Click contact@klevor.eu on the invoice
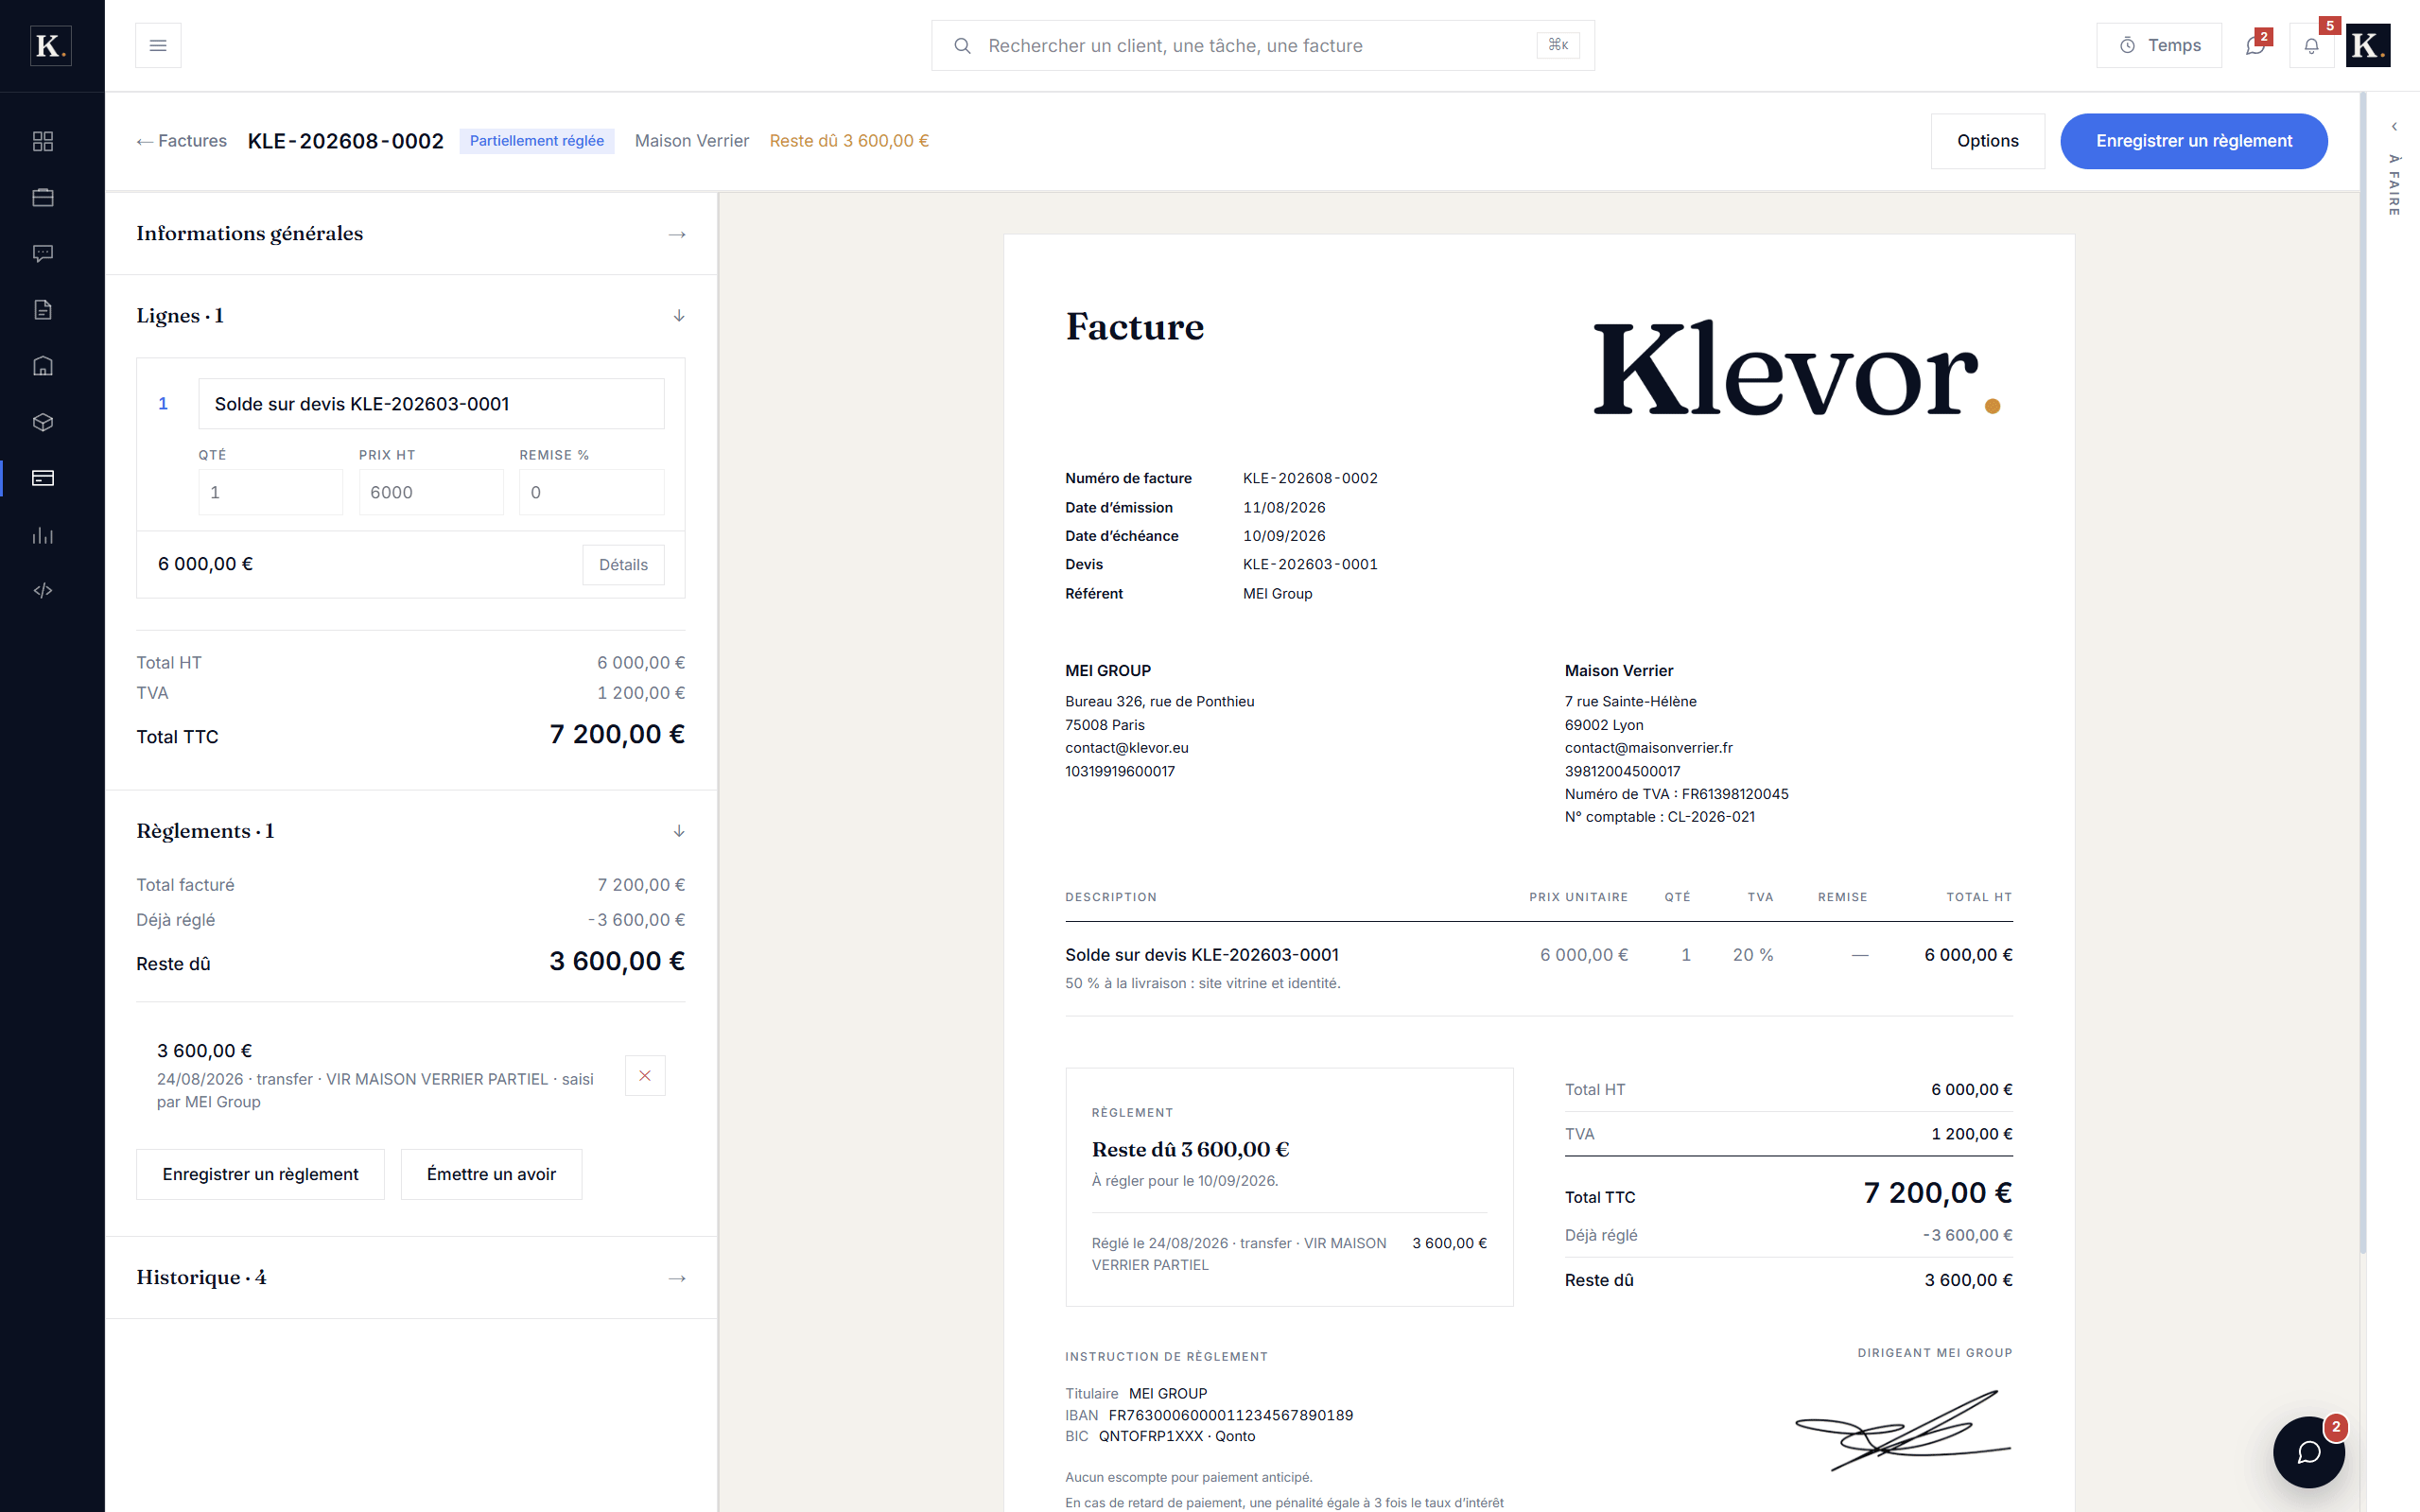2420x1512 pixels. pos(1127,748)
